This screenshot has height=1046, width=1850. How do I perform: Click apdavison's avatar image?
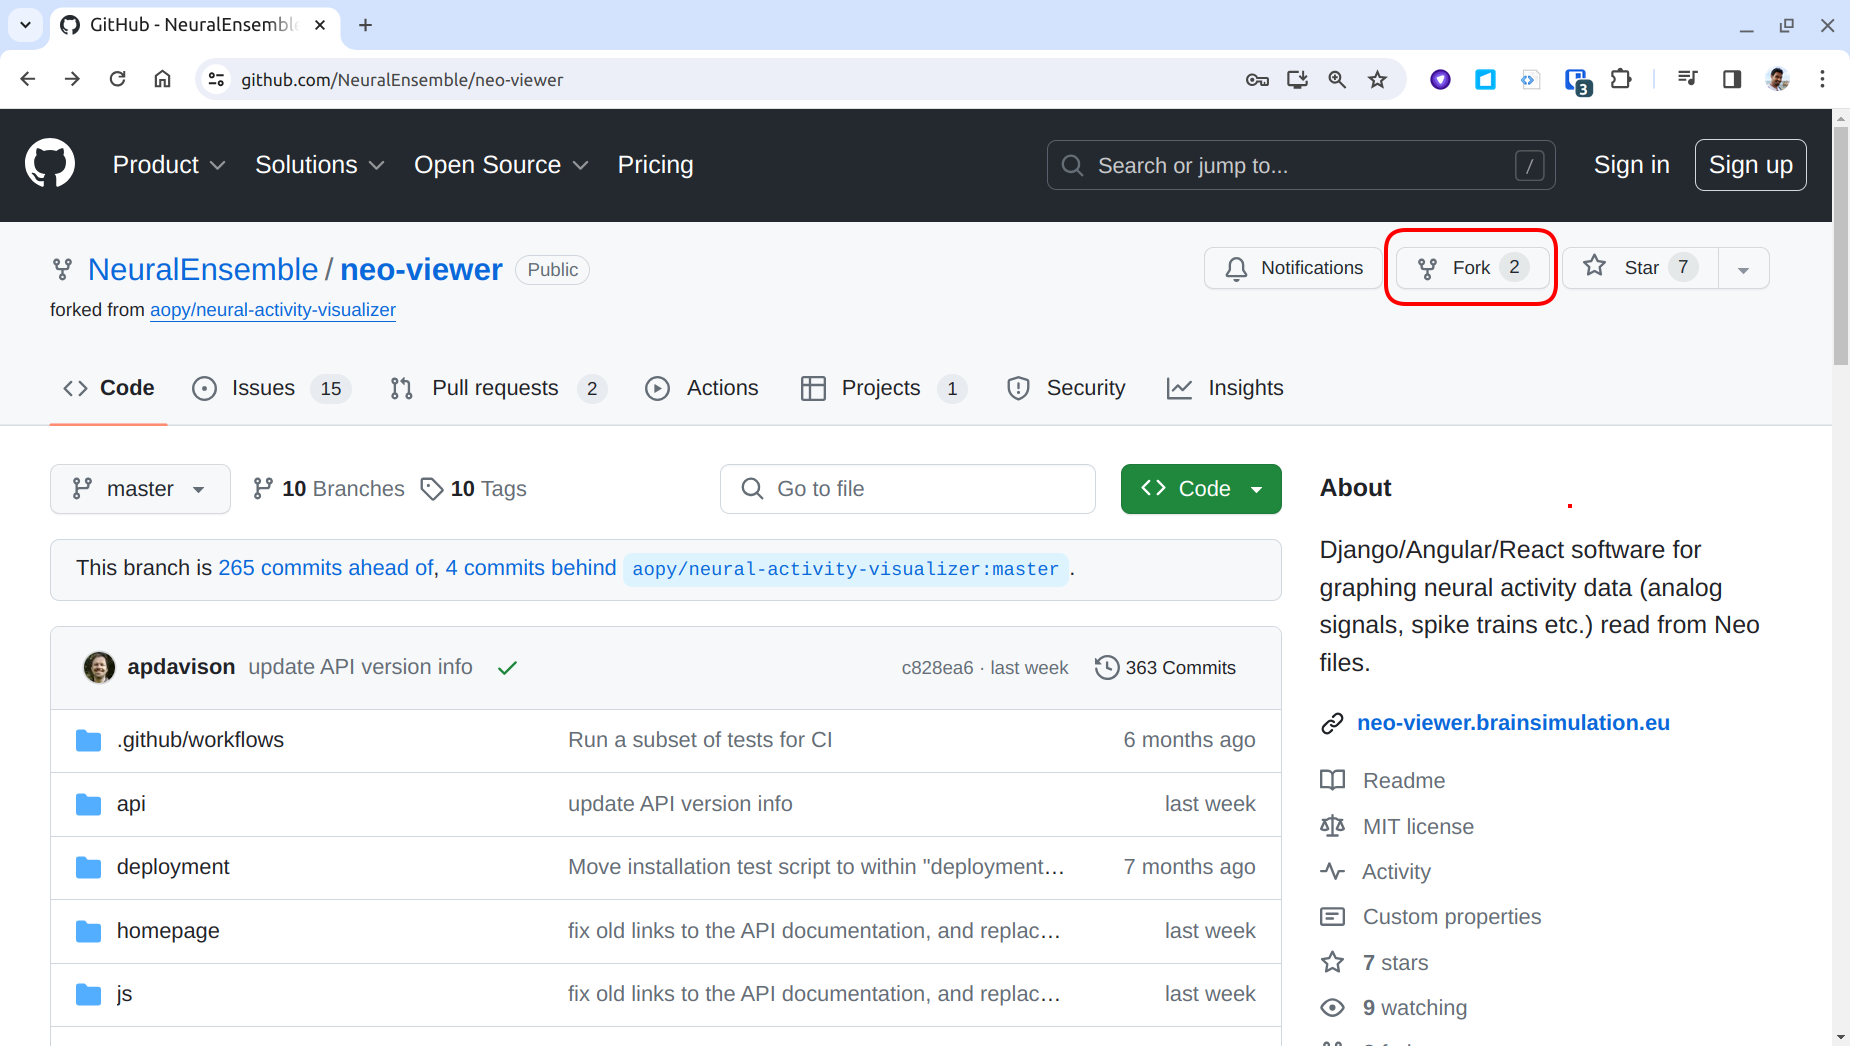99,667
